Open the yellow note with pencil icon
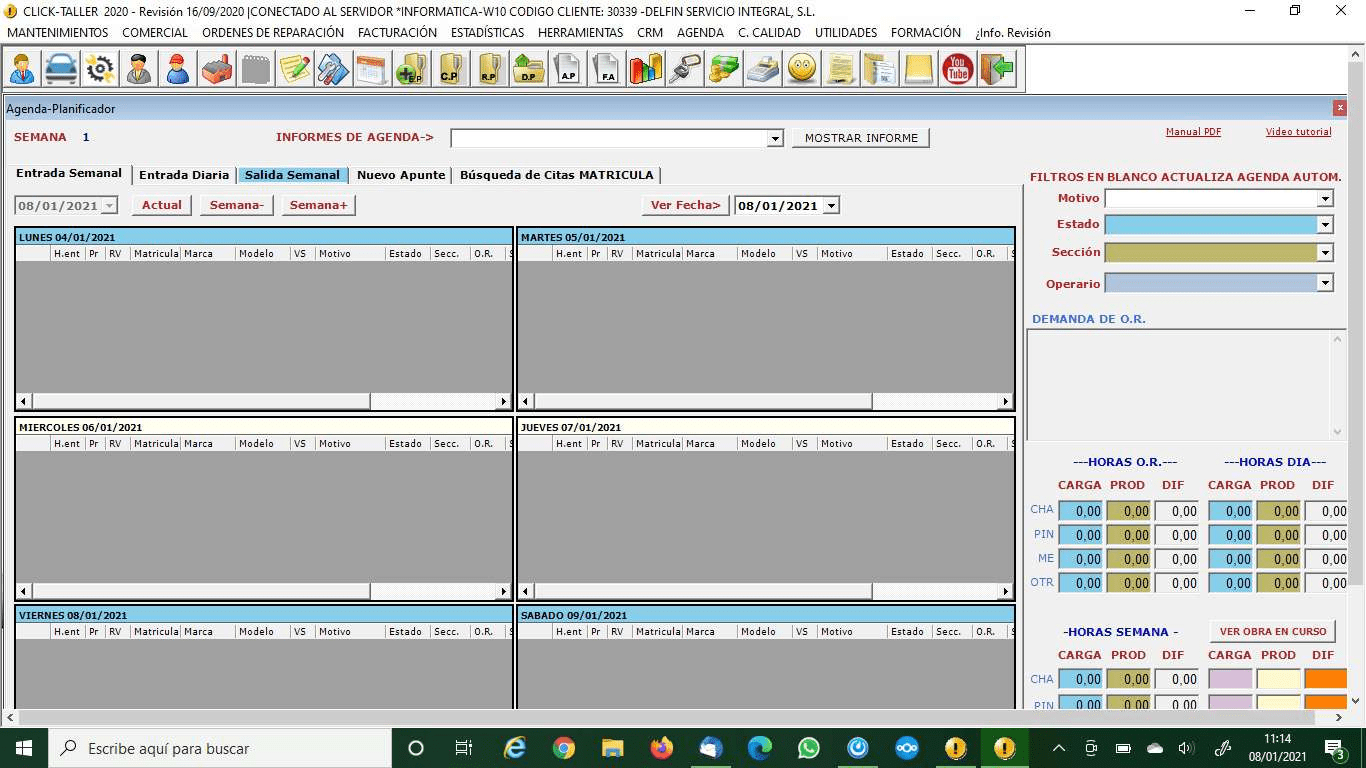 (295, 69)
